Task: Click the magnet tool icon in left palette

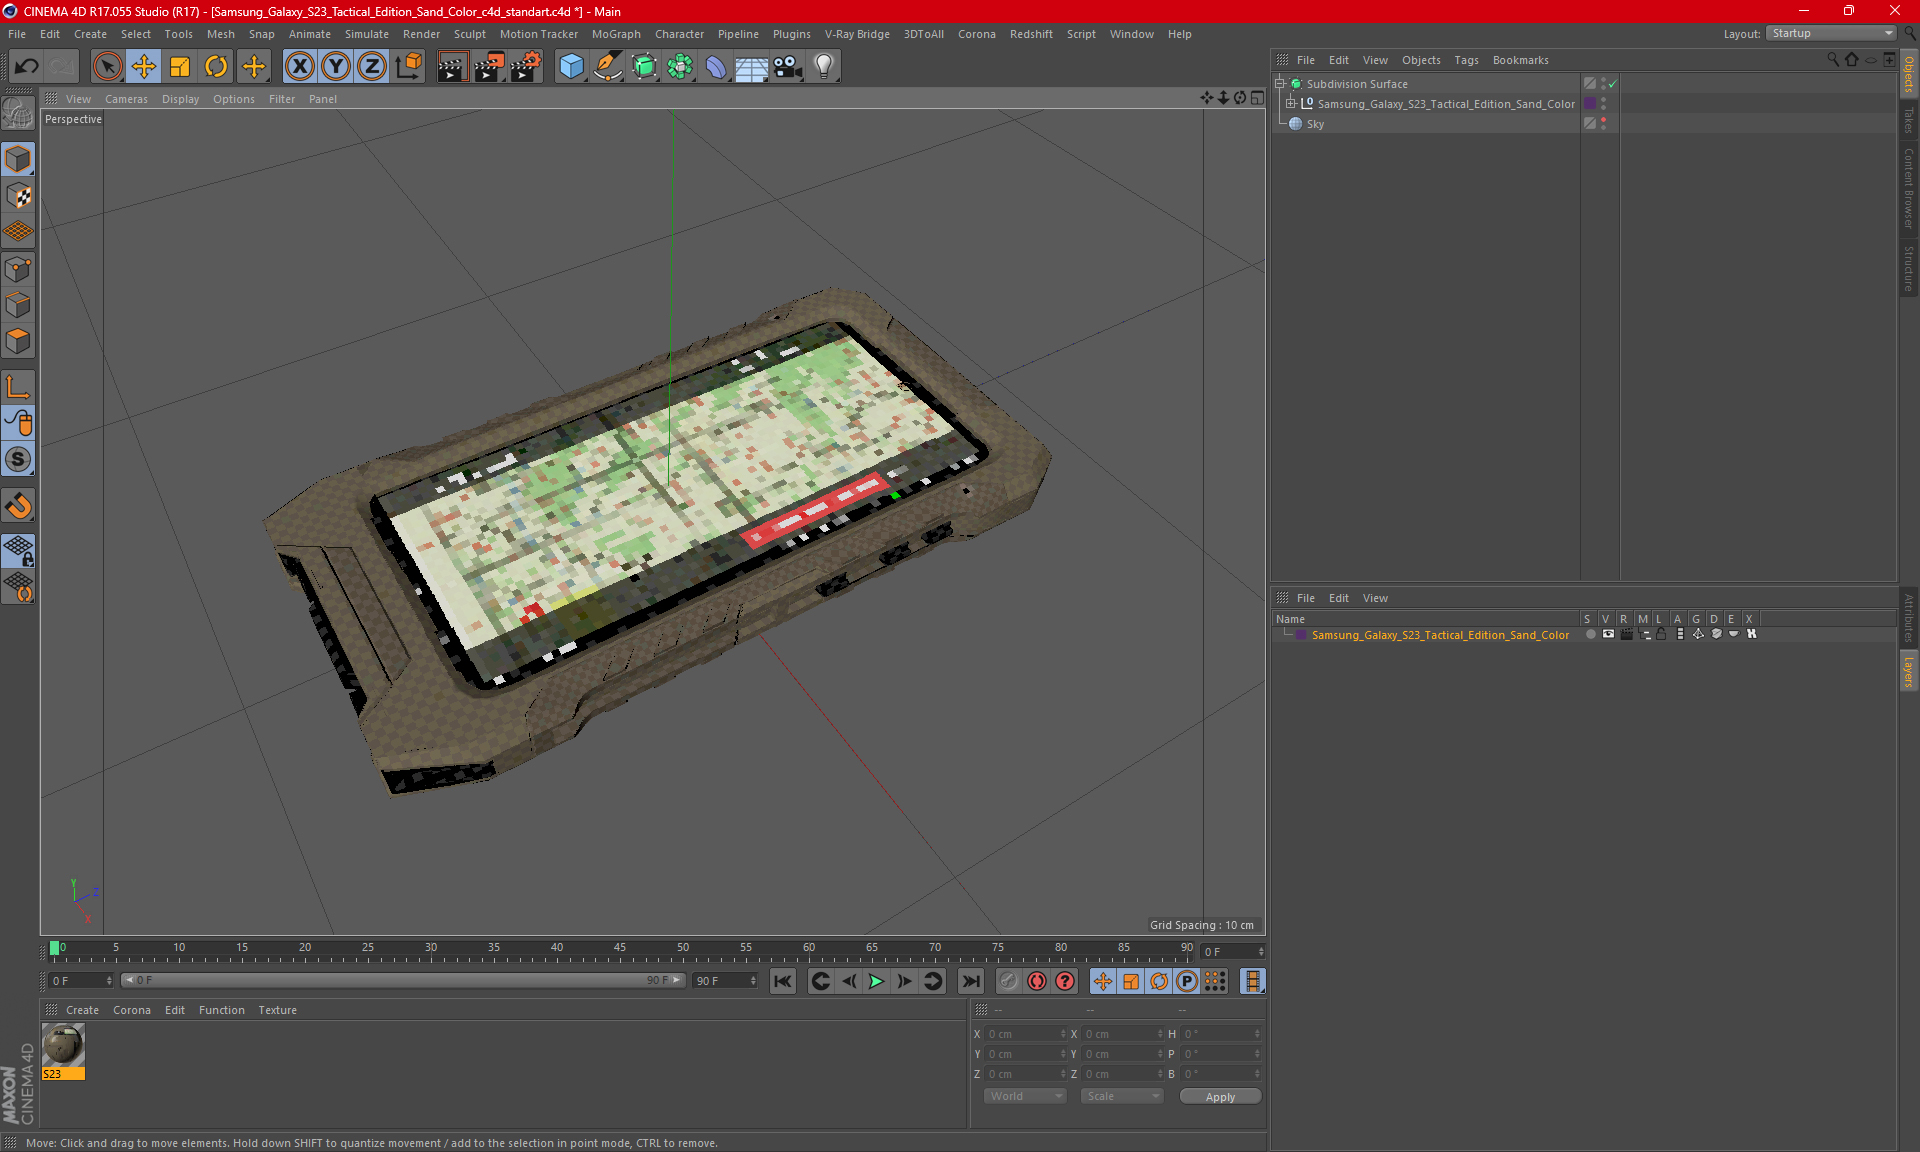Action: (18, 506)
